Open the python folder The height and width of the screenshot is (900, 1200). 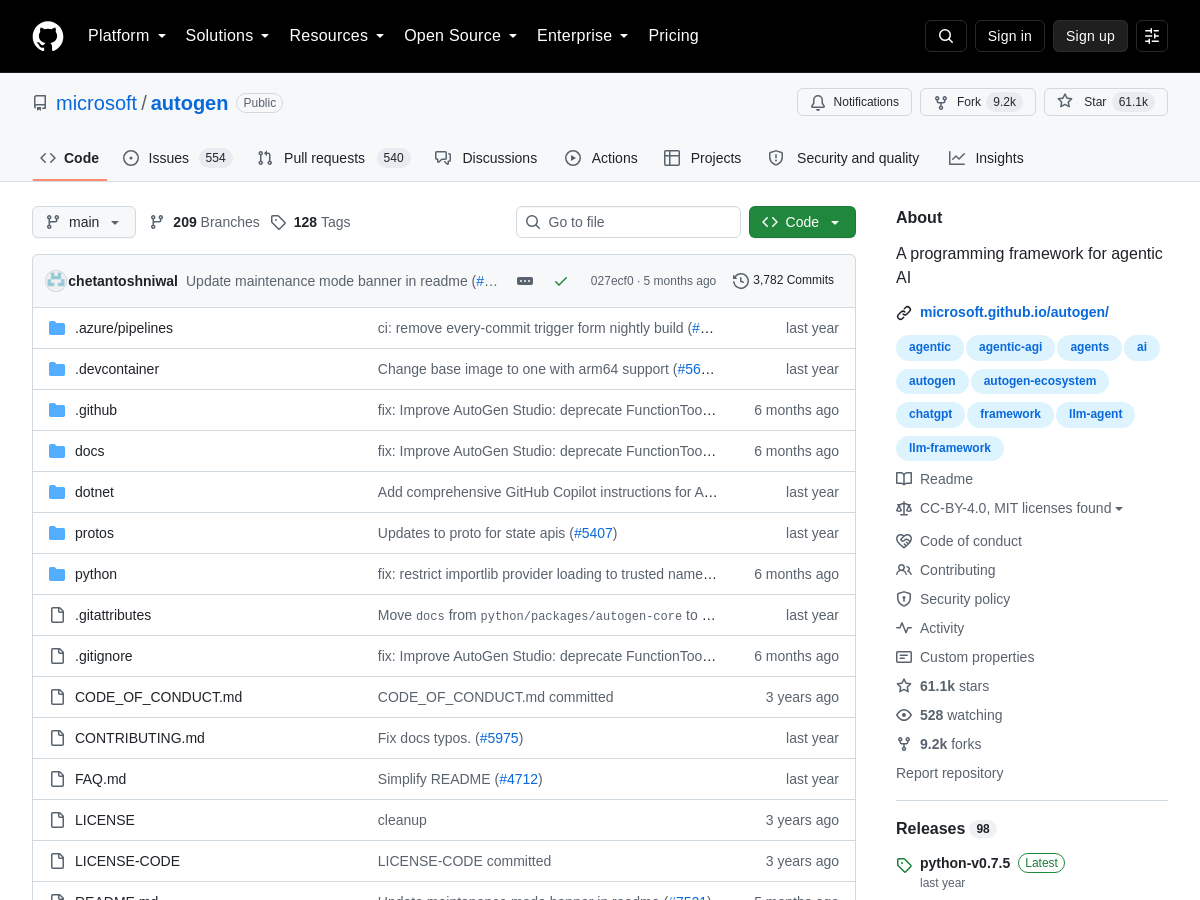pos(96,574)
